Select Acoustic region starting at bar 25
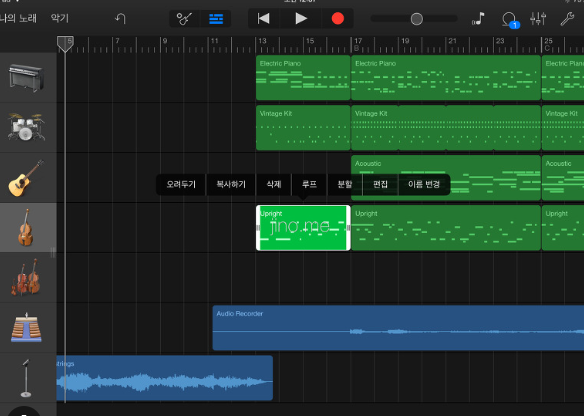The width and height of the screenshot is (584, 416). point(563,178)
